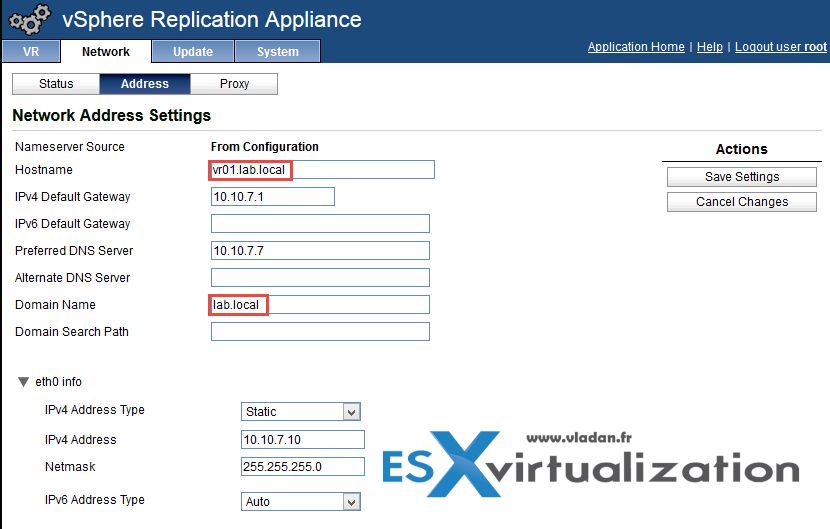Viewport: 830px width, 529px height.
Task: Open the Update tab
Action: [x=193, y=51]
